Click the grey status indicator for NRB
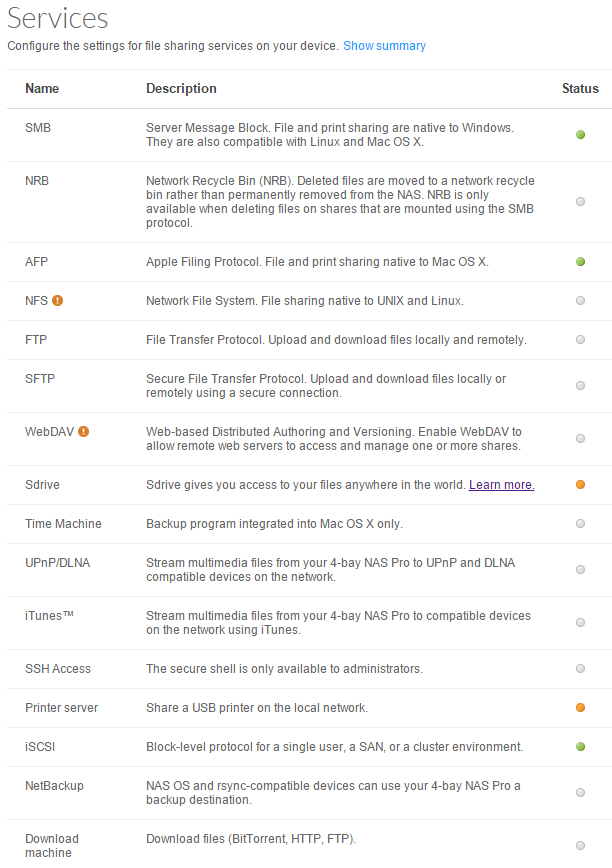 pos(580,202)
